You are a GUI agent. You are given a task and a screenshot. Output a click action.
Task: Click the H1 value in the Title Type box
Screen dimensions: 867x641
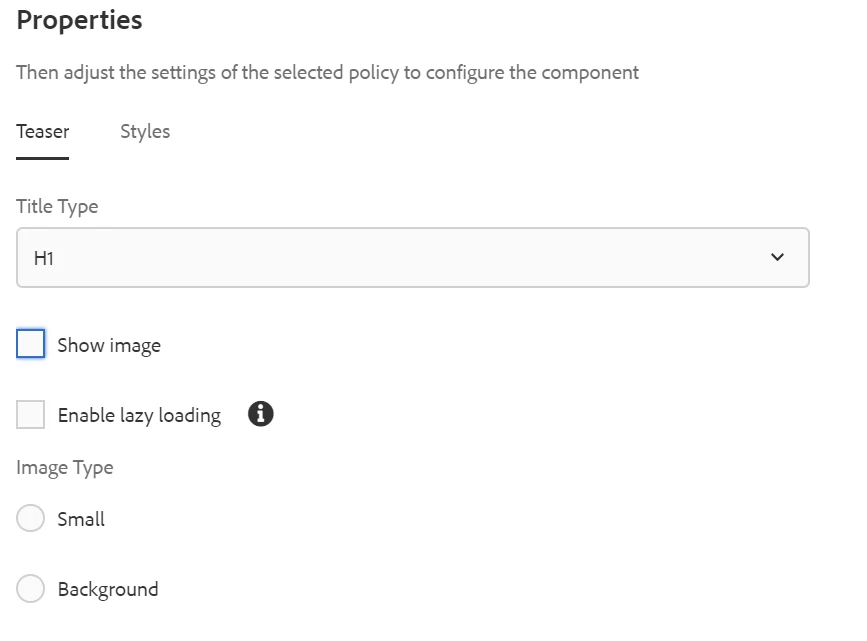pos(43,258)
